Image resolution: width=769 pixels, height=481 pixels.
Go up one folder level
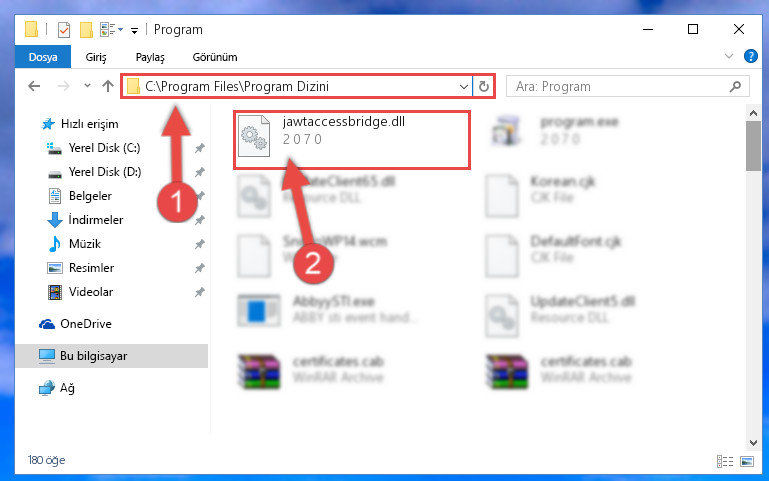point(108,86)
